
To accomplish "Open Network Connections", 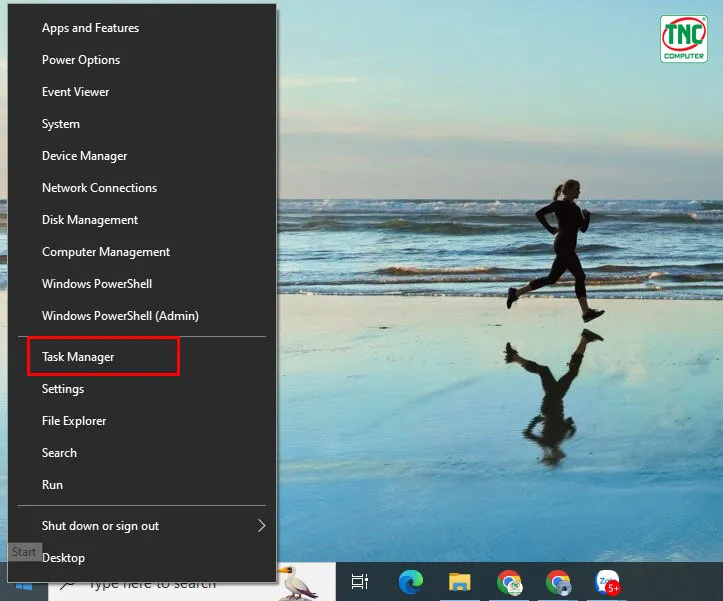I will point(142,188).
